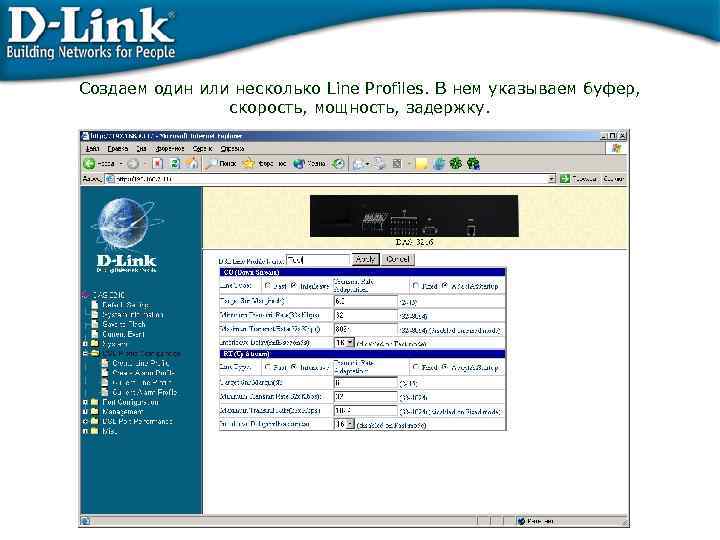Screen dimensions: 720x540
Task: Click the page icon beside Default Settings
Action: pos(95,305)
